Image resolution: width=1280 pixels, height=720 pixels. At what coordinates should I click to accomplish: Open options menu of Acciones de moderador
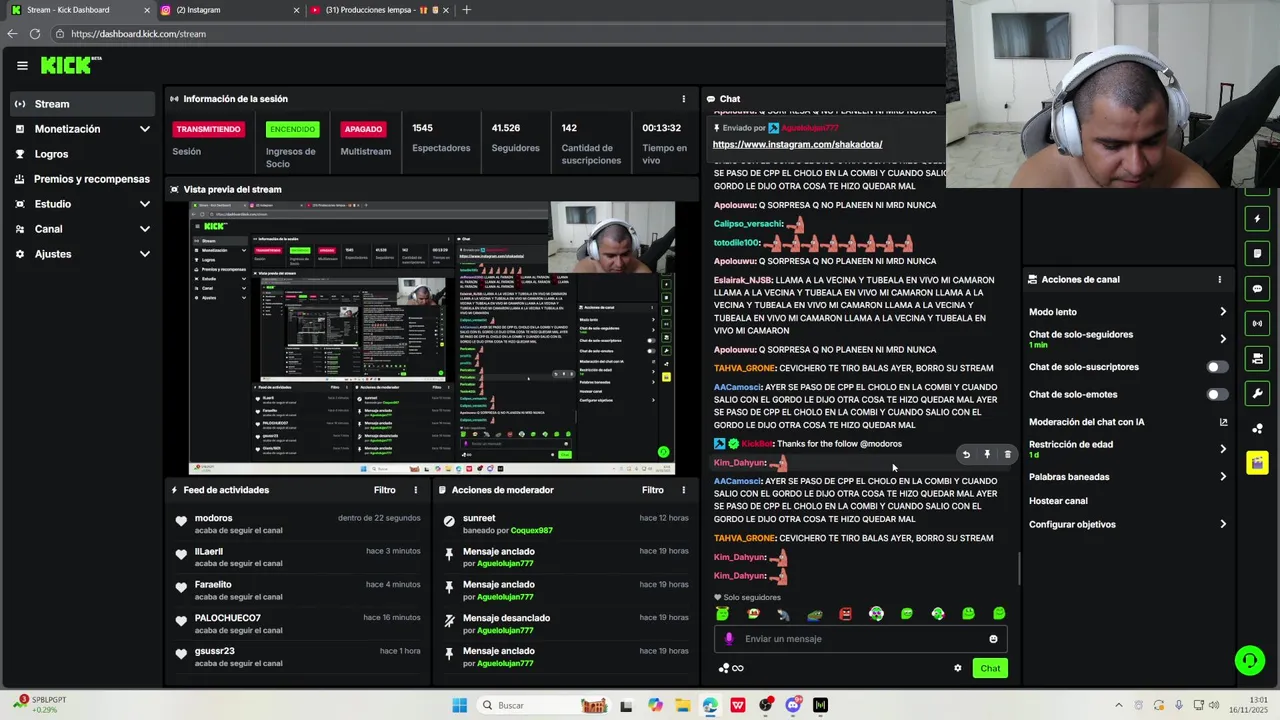684,490
